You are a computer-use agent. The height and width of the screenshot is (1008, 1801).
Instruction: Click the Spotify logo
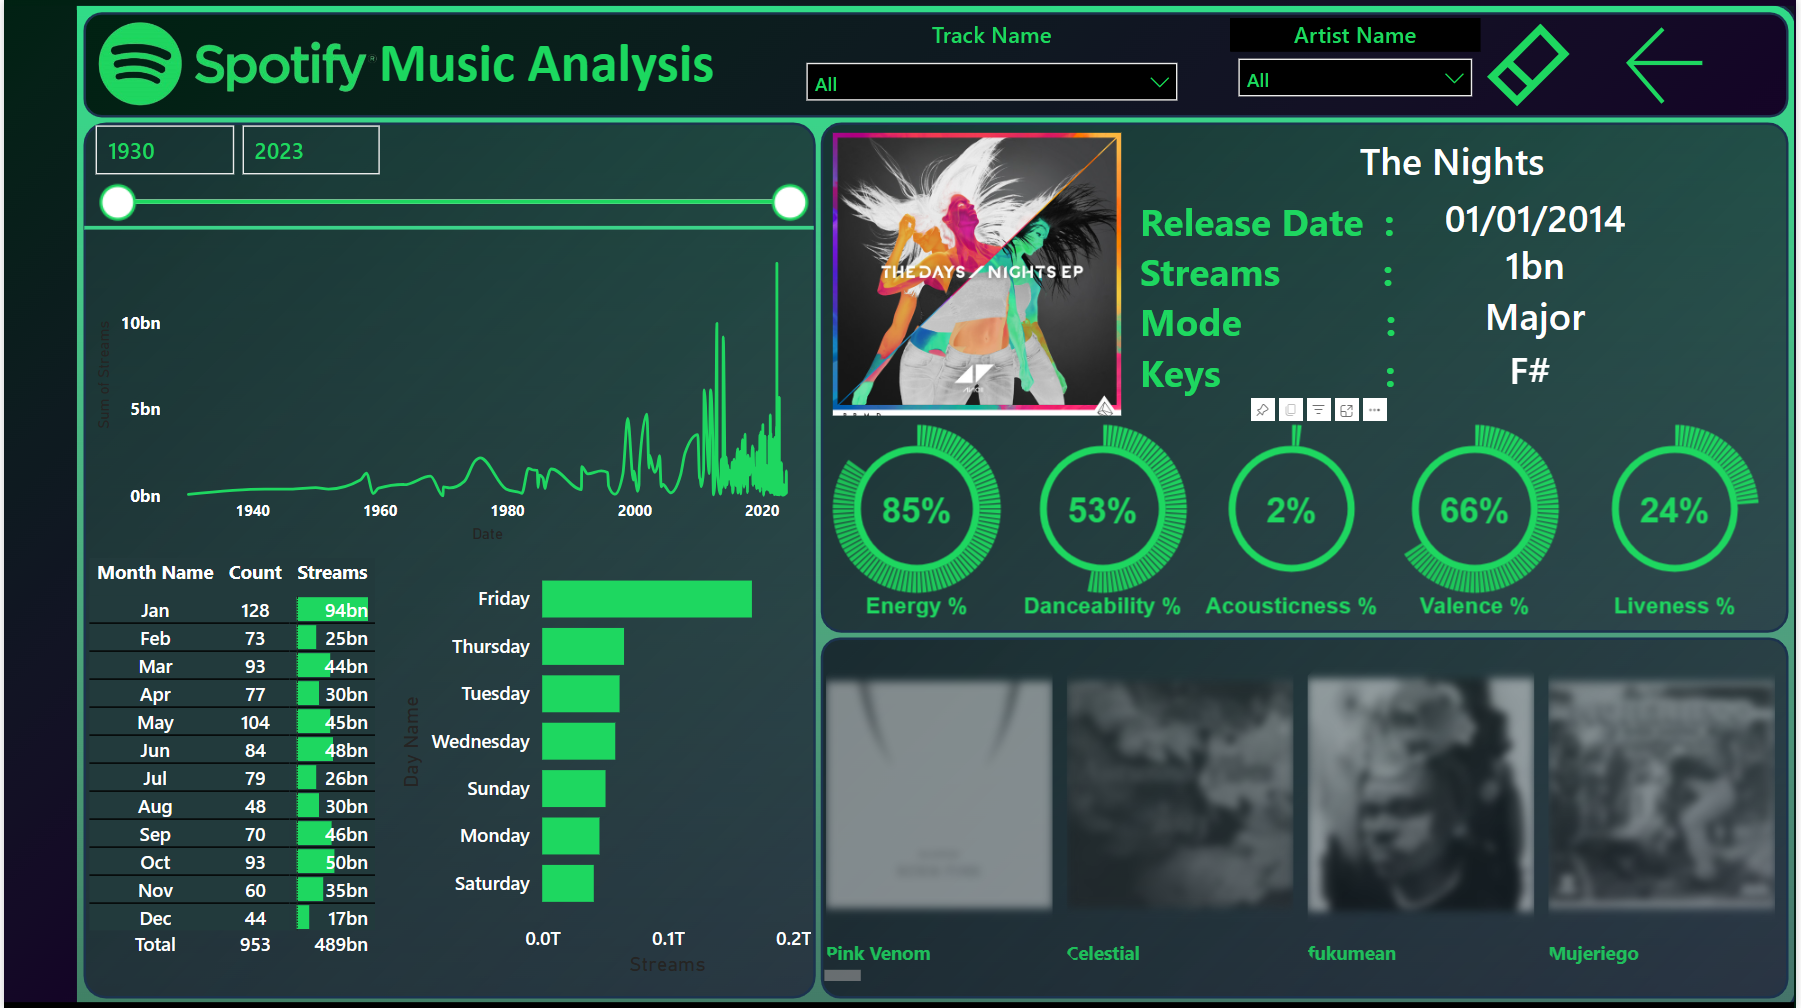pyautogui.click(x=140, y=65)
